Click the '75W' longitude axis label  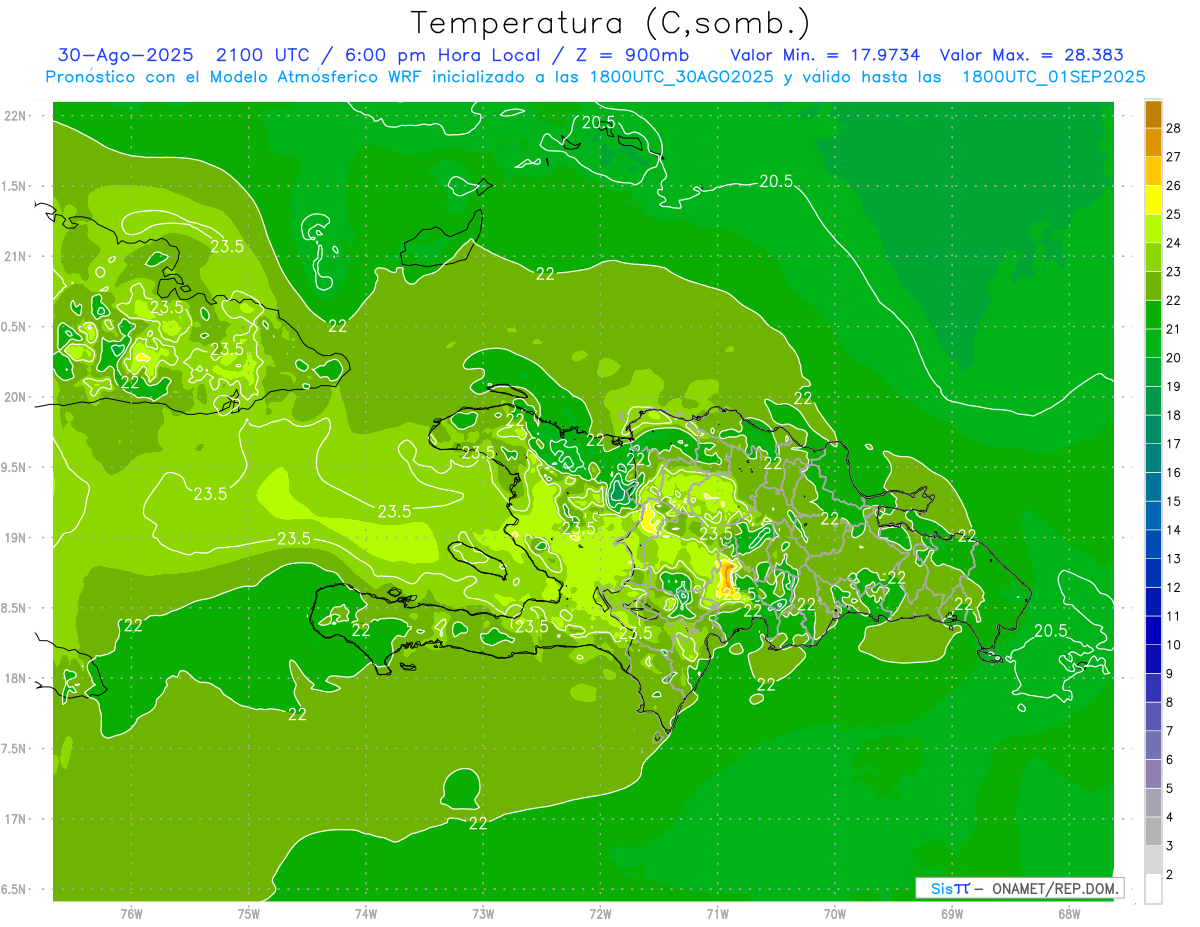coord(249,914)
